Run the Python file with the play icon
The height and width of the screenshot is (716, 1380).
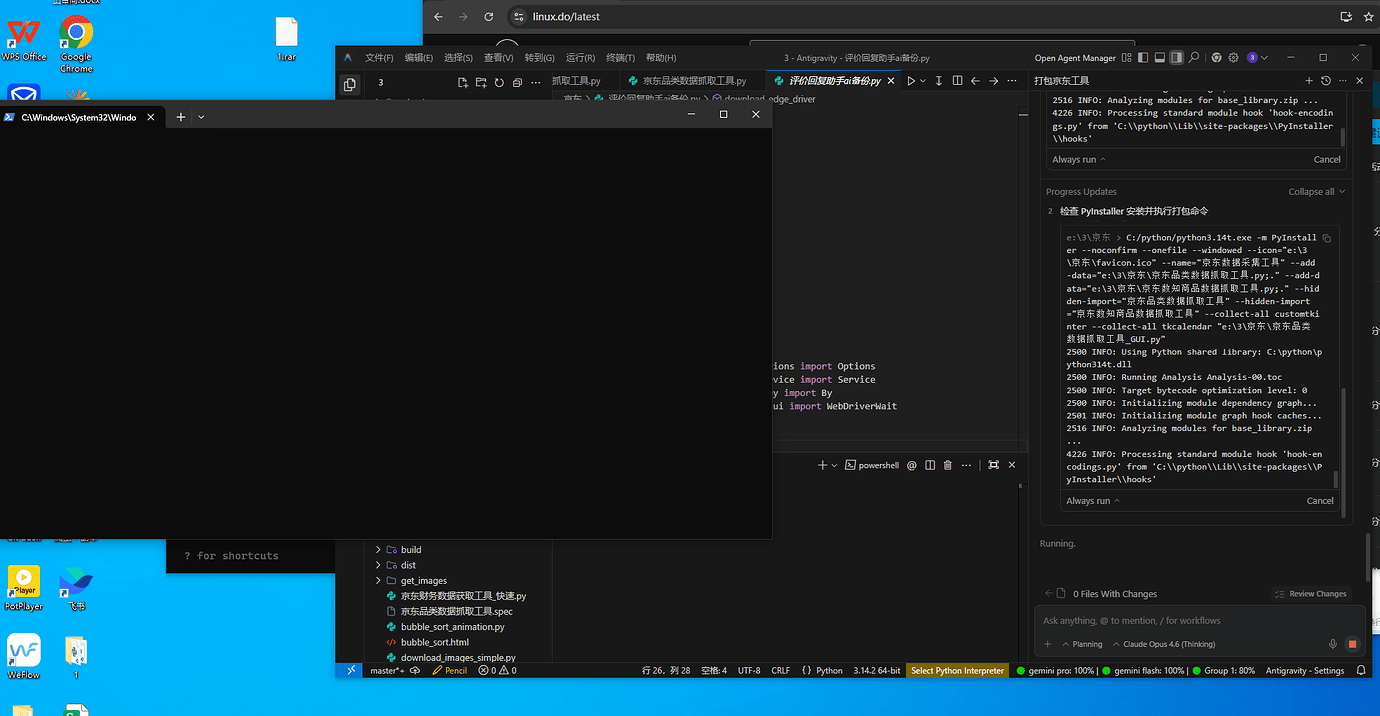point(910,81)
